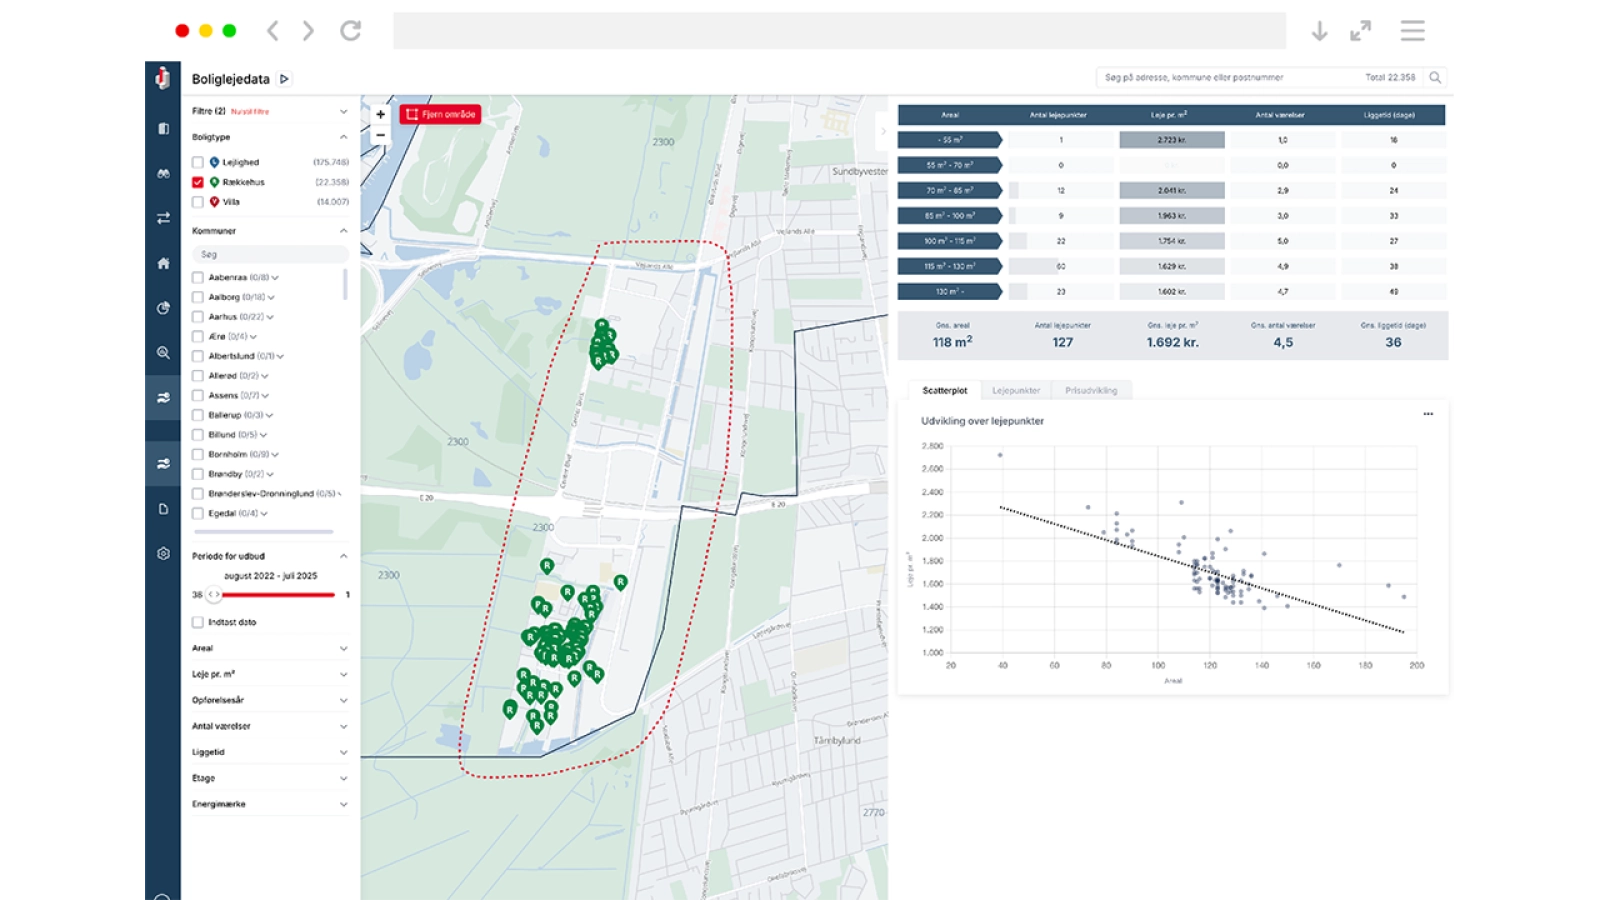The height and width of the screenshot is (900, 1600).
Task: Switch to the Lejepunkter tab
Action: (1016, 390)
